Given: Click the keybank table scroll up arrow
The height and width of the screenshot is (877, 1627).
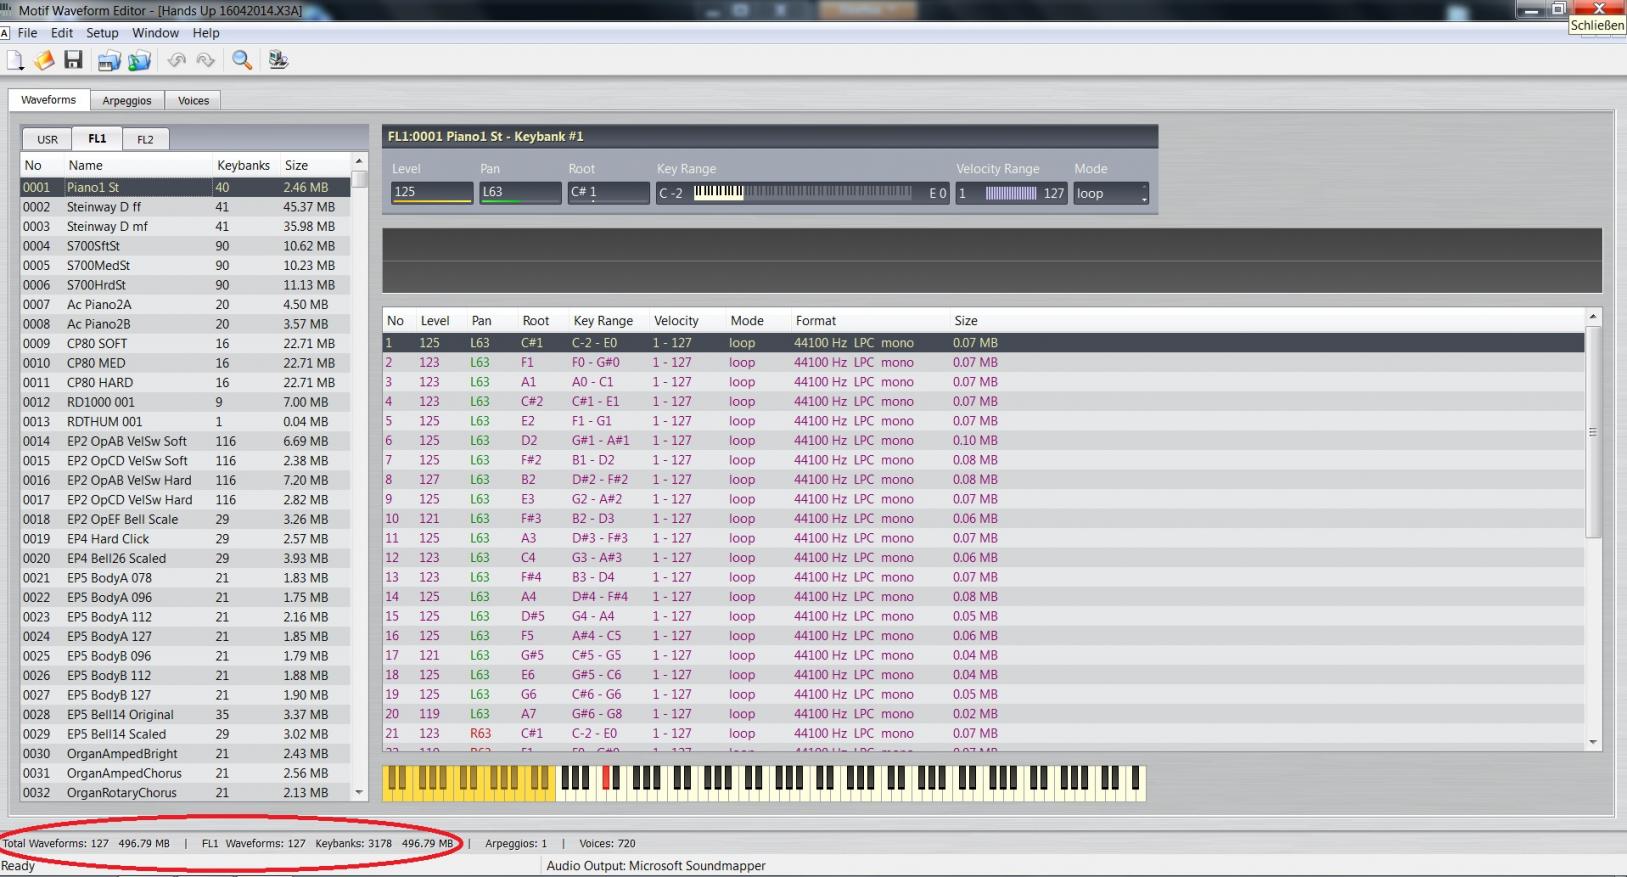Looking at the screenshot, I should (1593, 316).
